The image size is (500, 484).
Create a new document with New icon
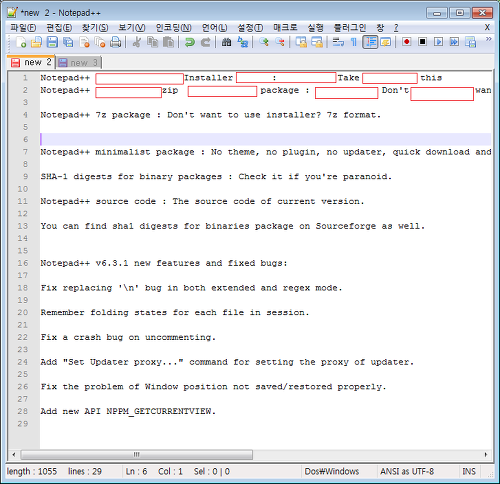(21, 42)
